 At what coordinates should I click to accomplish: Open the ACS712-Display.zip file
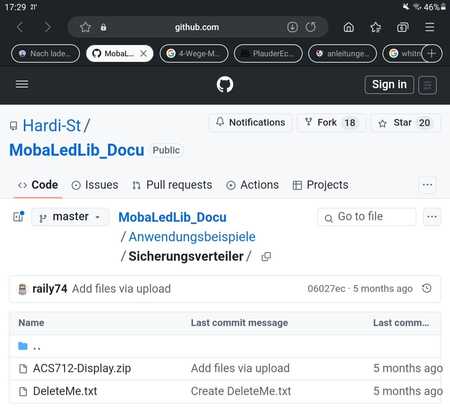click(82, 368)
